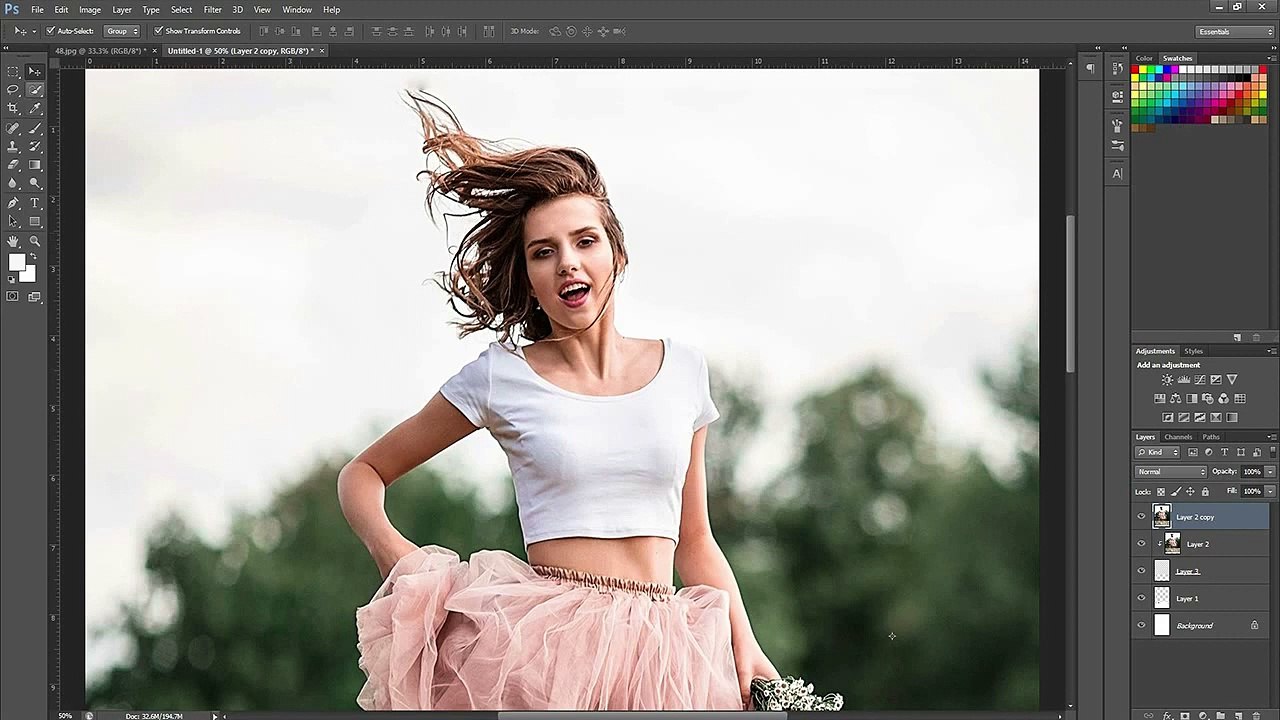Hide the Background layer

point(1141,625)
